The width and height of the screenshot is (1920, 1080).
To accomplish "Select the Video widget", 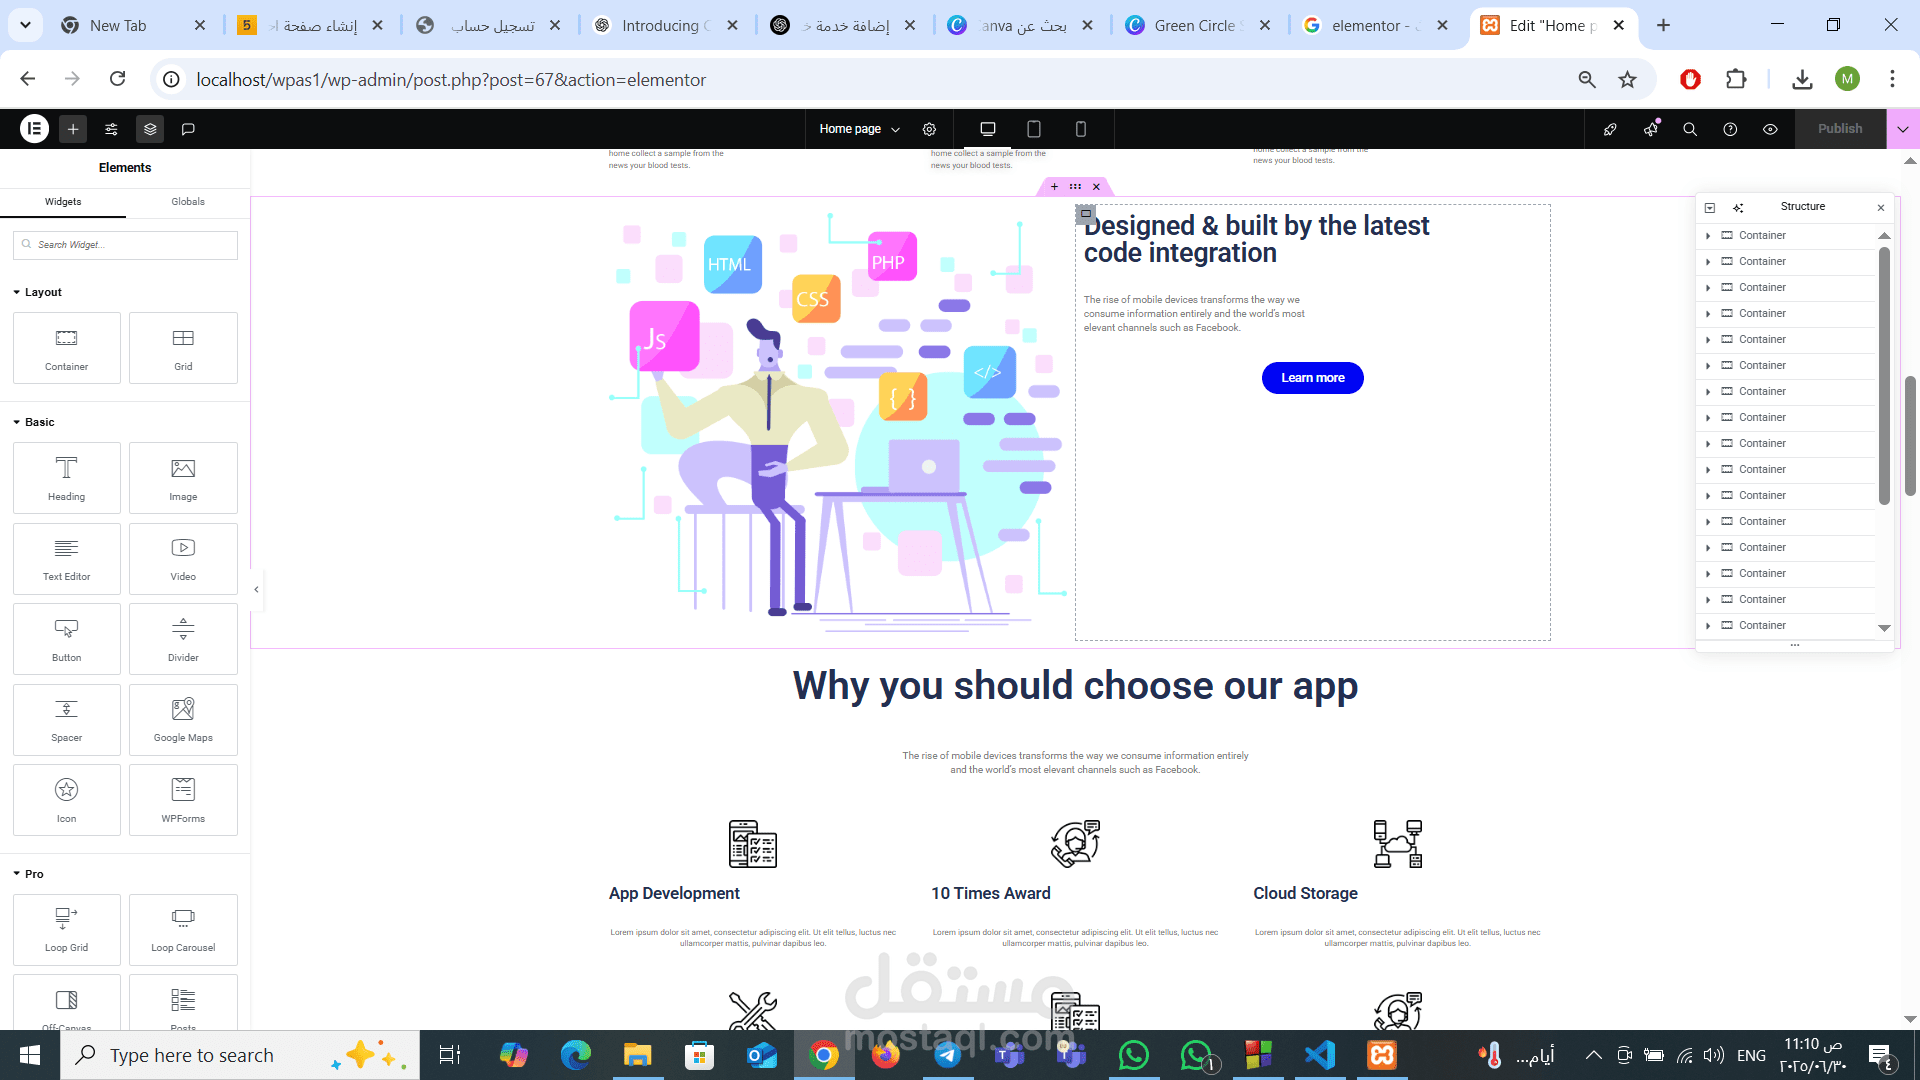I will [183, 559].
